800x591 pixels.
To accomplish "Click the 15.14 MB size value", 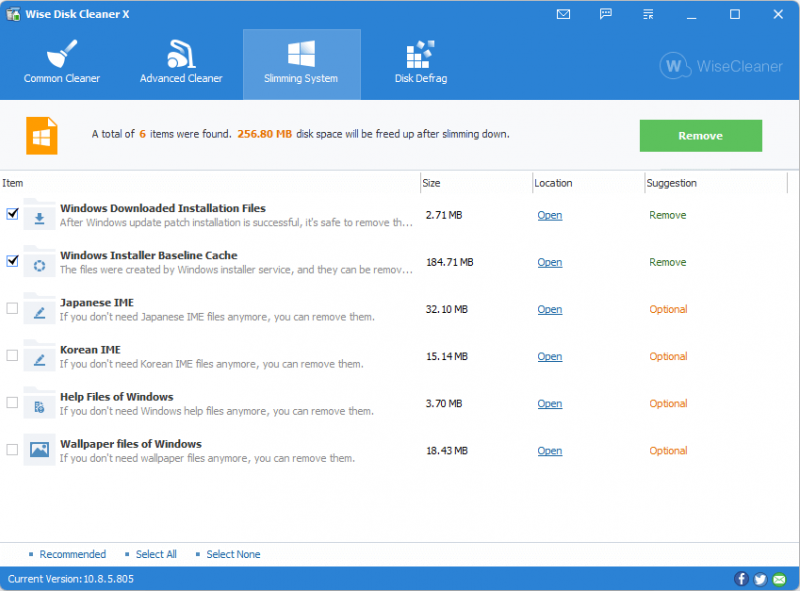I will pos(447,356).
